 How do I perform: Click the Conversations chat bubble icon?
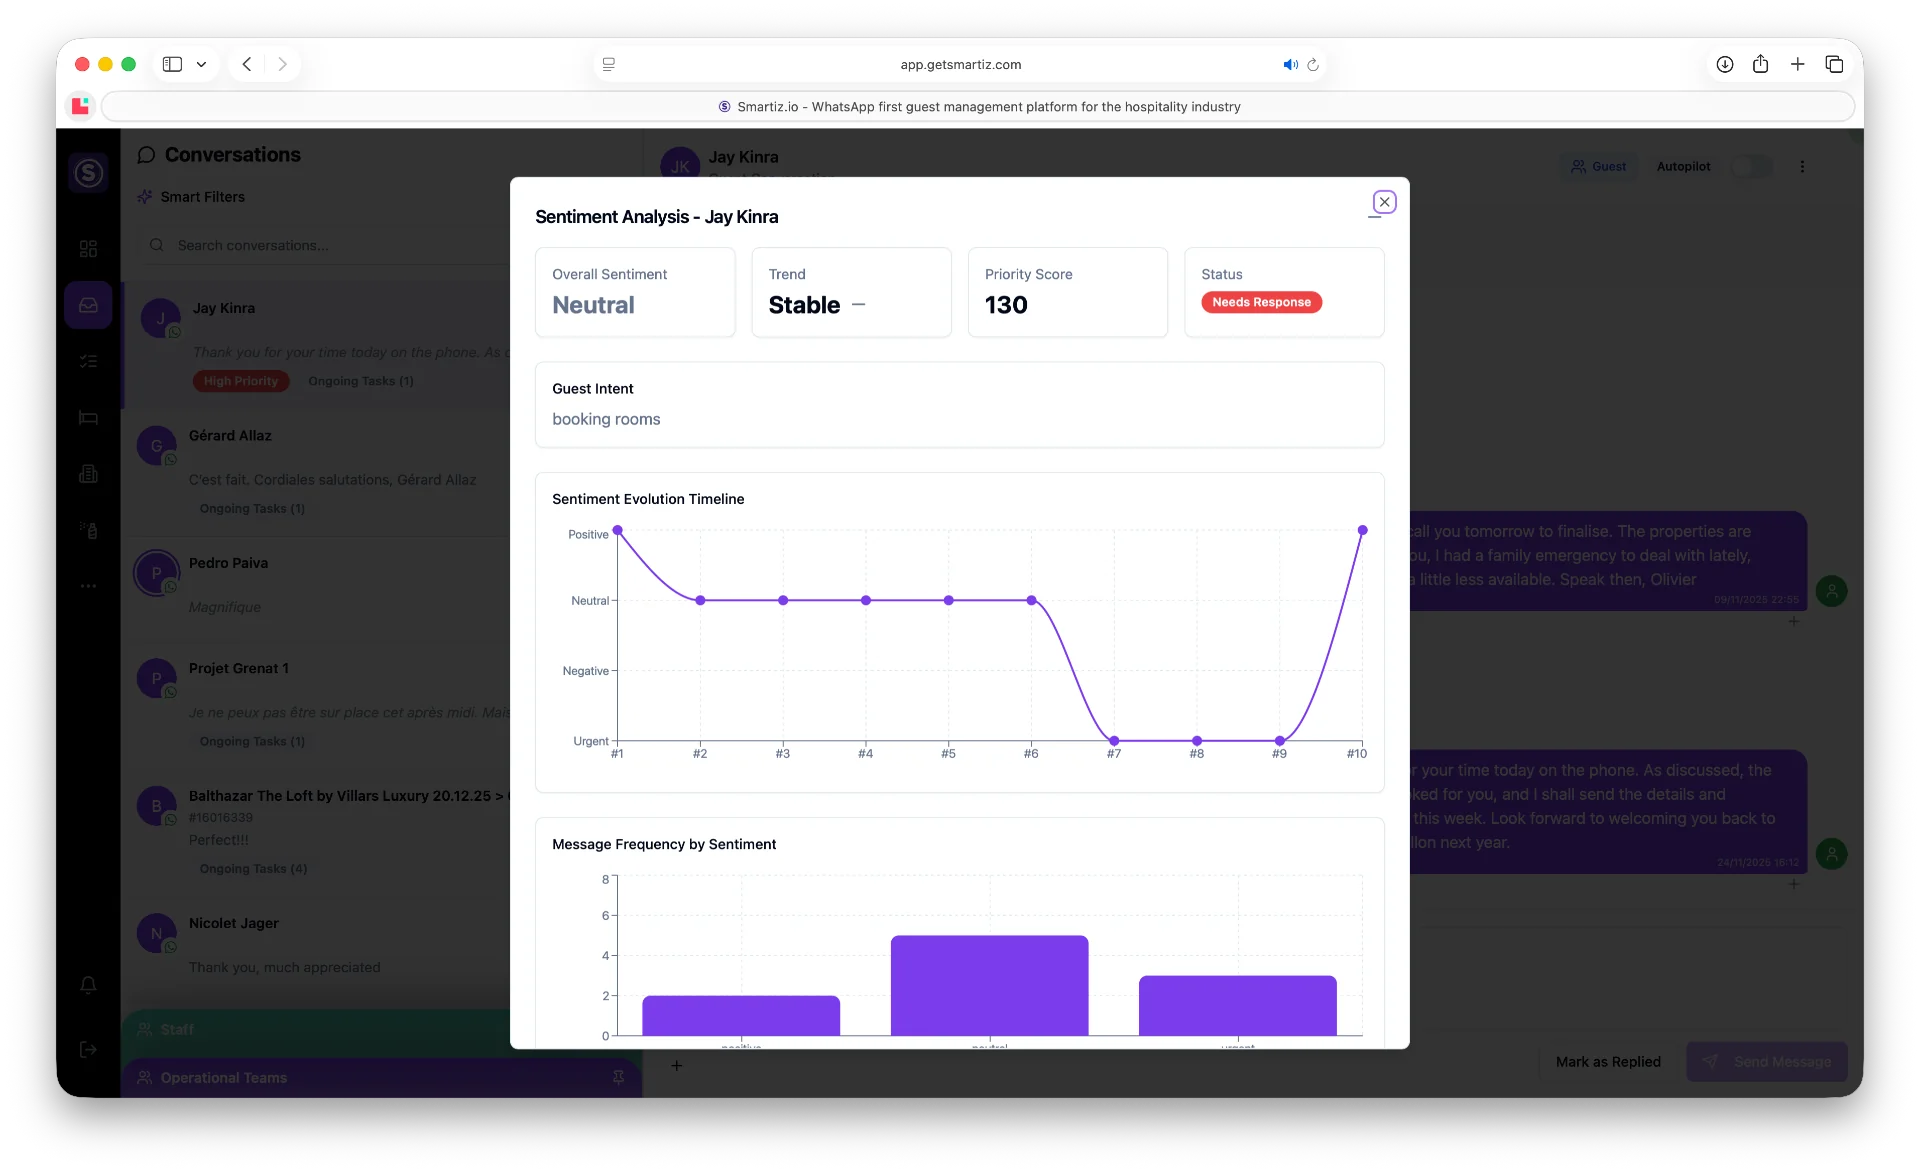pyautogui.click(x=146, y=155)
